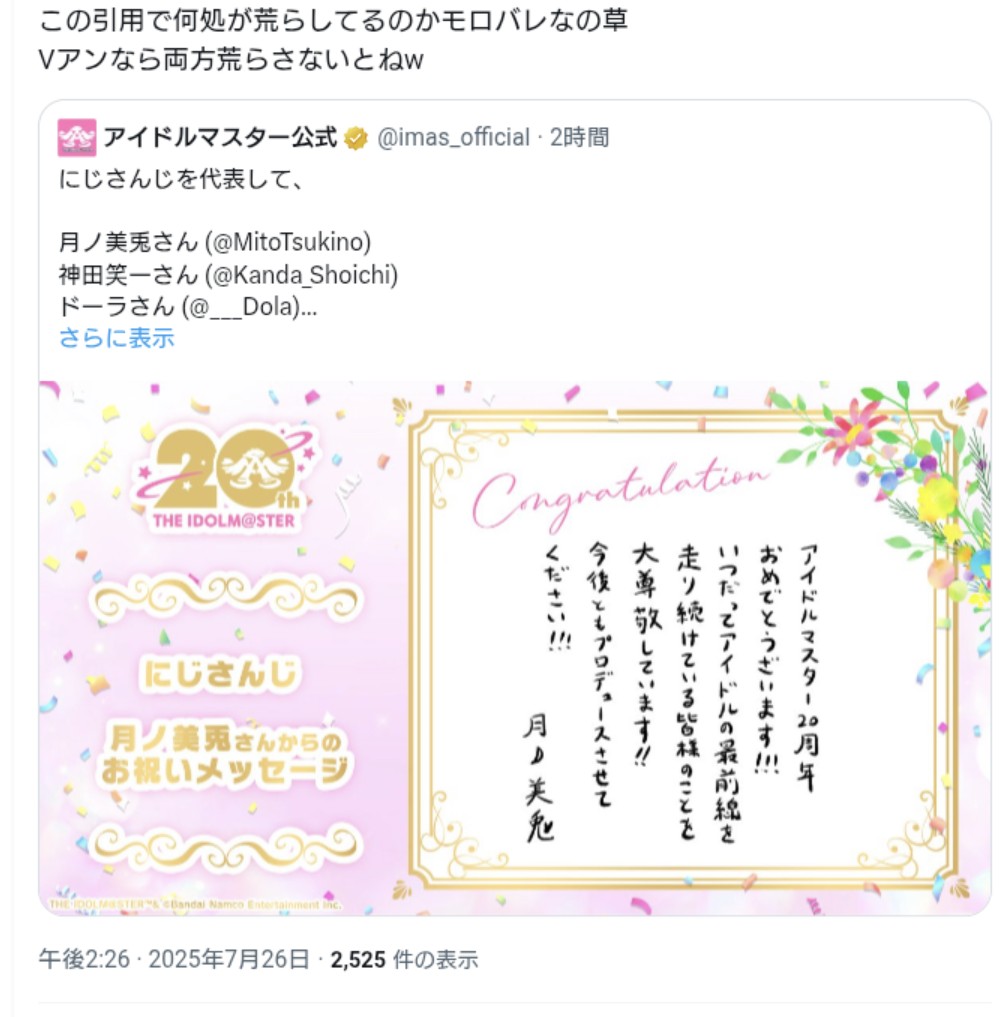The height and width of the screenshot is (1017, 1003).
Task: Open the @Kanda_Shoichi mention
Action: click(x=301, y=274)
